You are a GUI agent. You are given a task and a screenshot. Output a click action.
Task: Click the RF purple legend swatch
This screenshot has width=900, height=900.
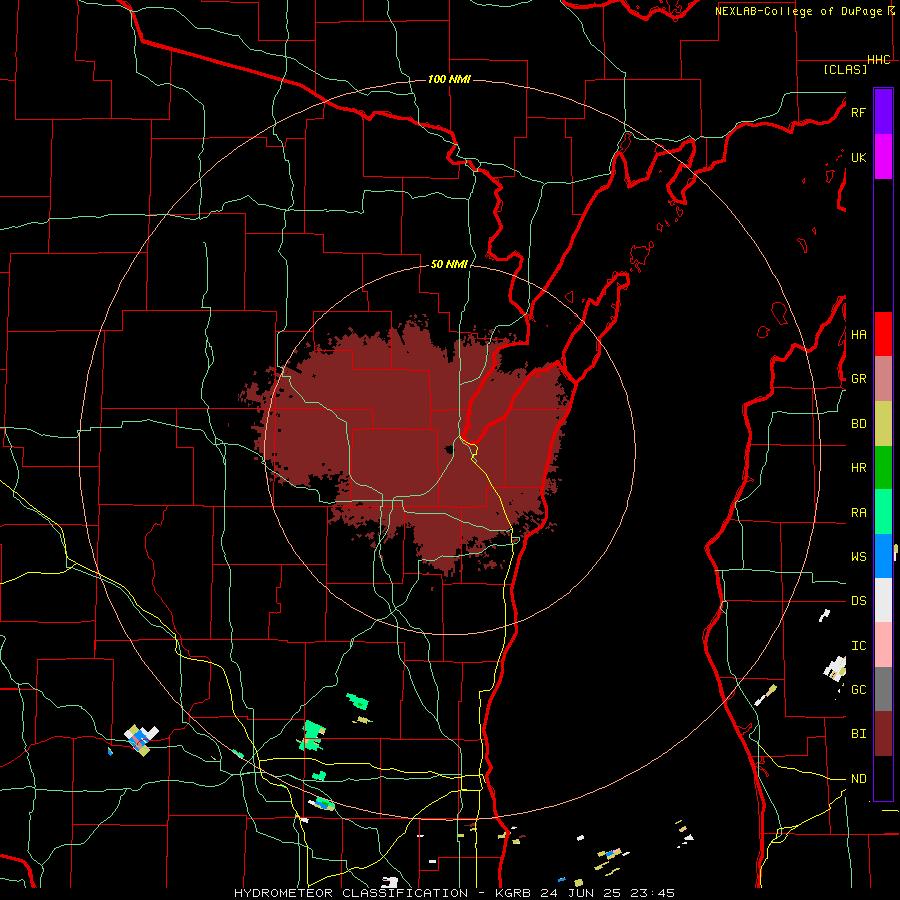pos(883,112)
